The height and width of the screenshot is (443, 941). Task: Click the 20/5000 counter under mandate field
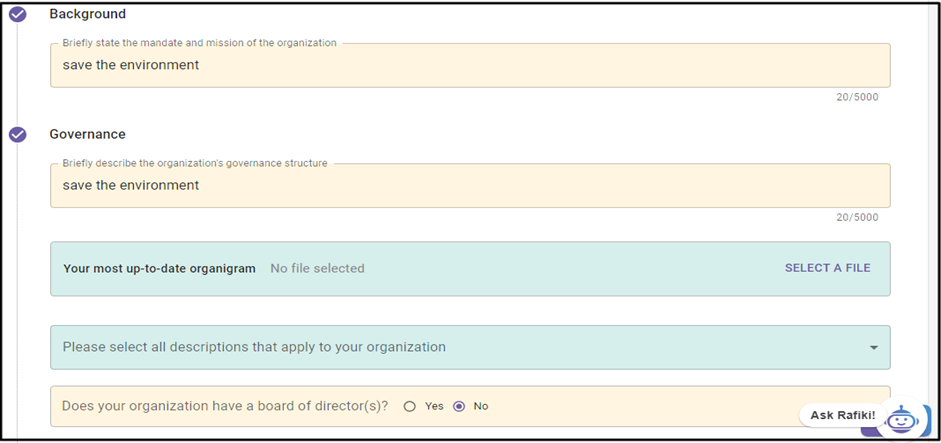pos(857,97)
